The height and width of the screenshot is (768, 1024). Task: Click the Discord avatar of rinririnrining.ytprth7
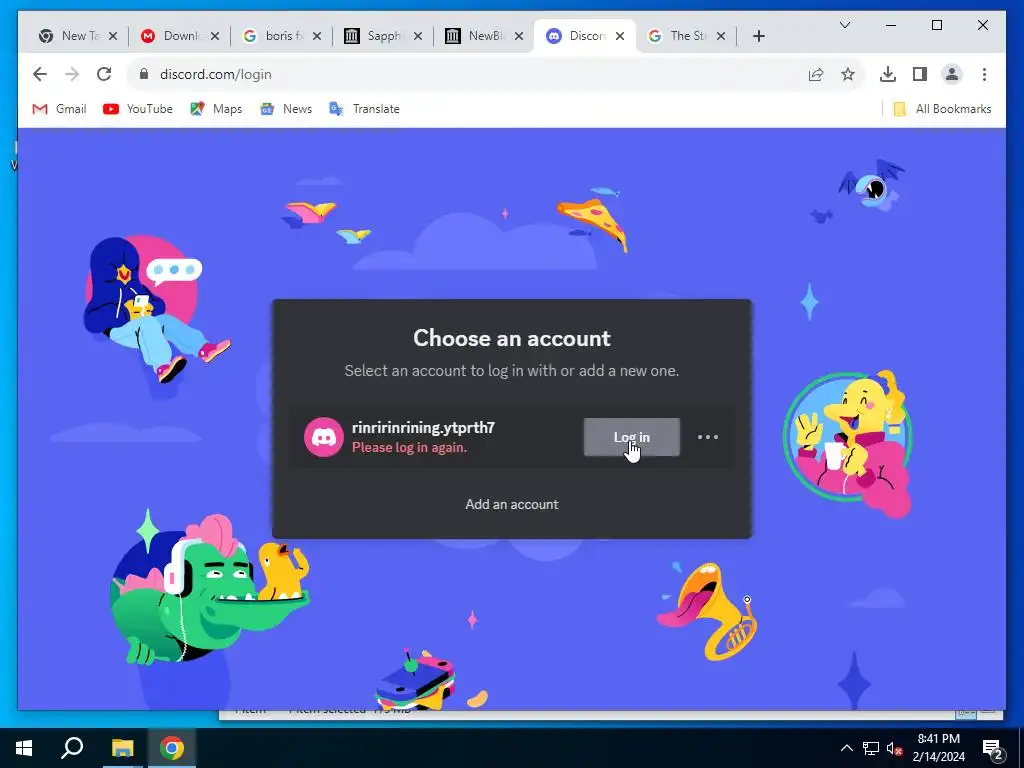[x=323, y=437]
